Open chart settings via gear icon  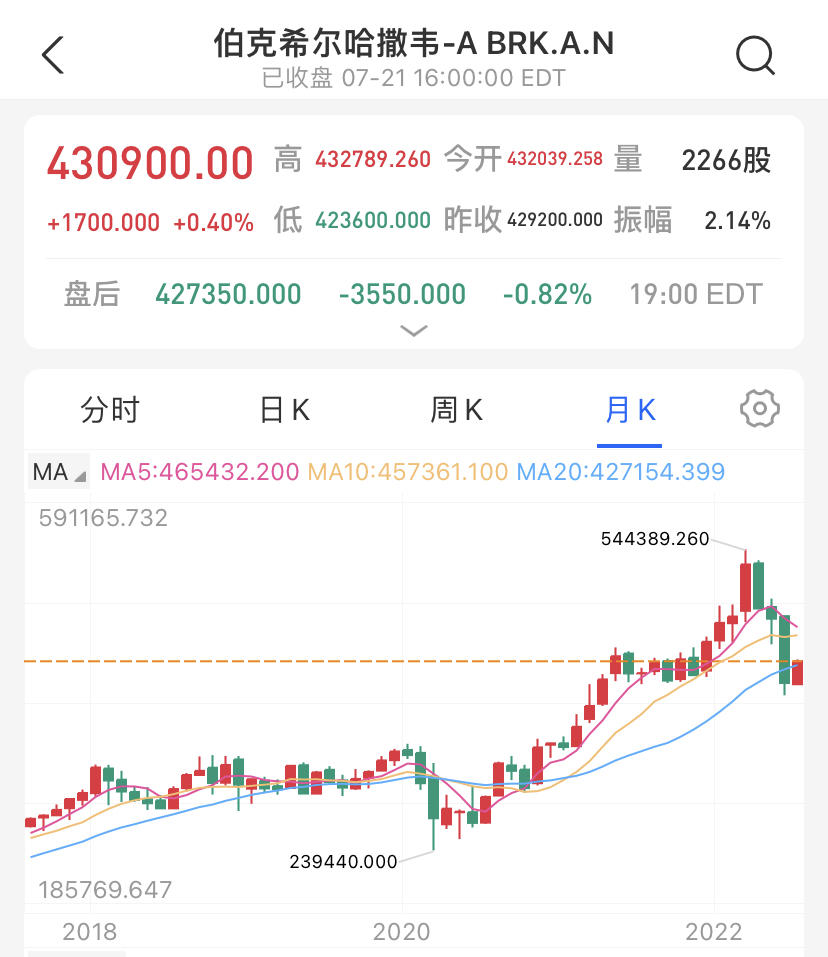(x=760, y=409)
